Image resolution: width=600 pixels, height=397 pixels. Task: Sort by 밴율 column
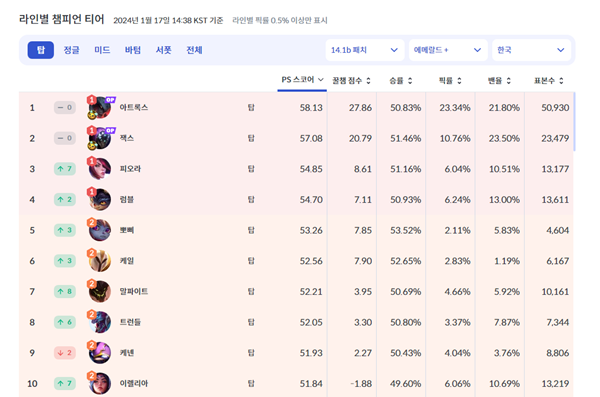coord(499,81)
